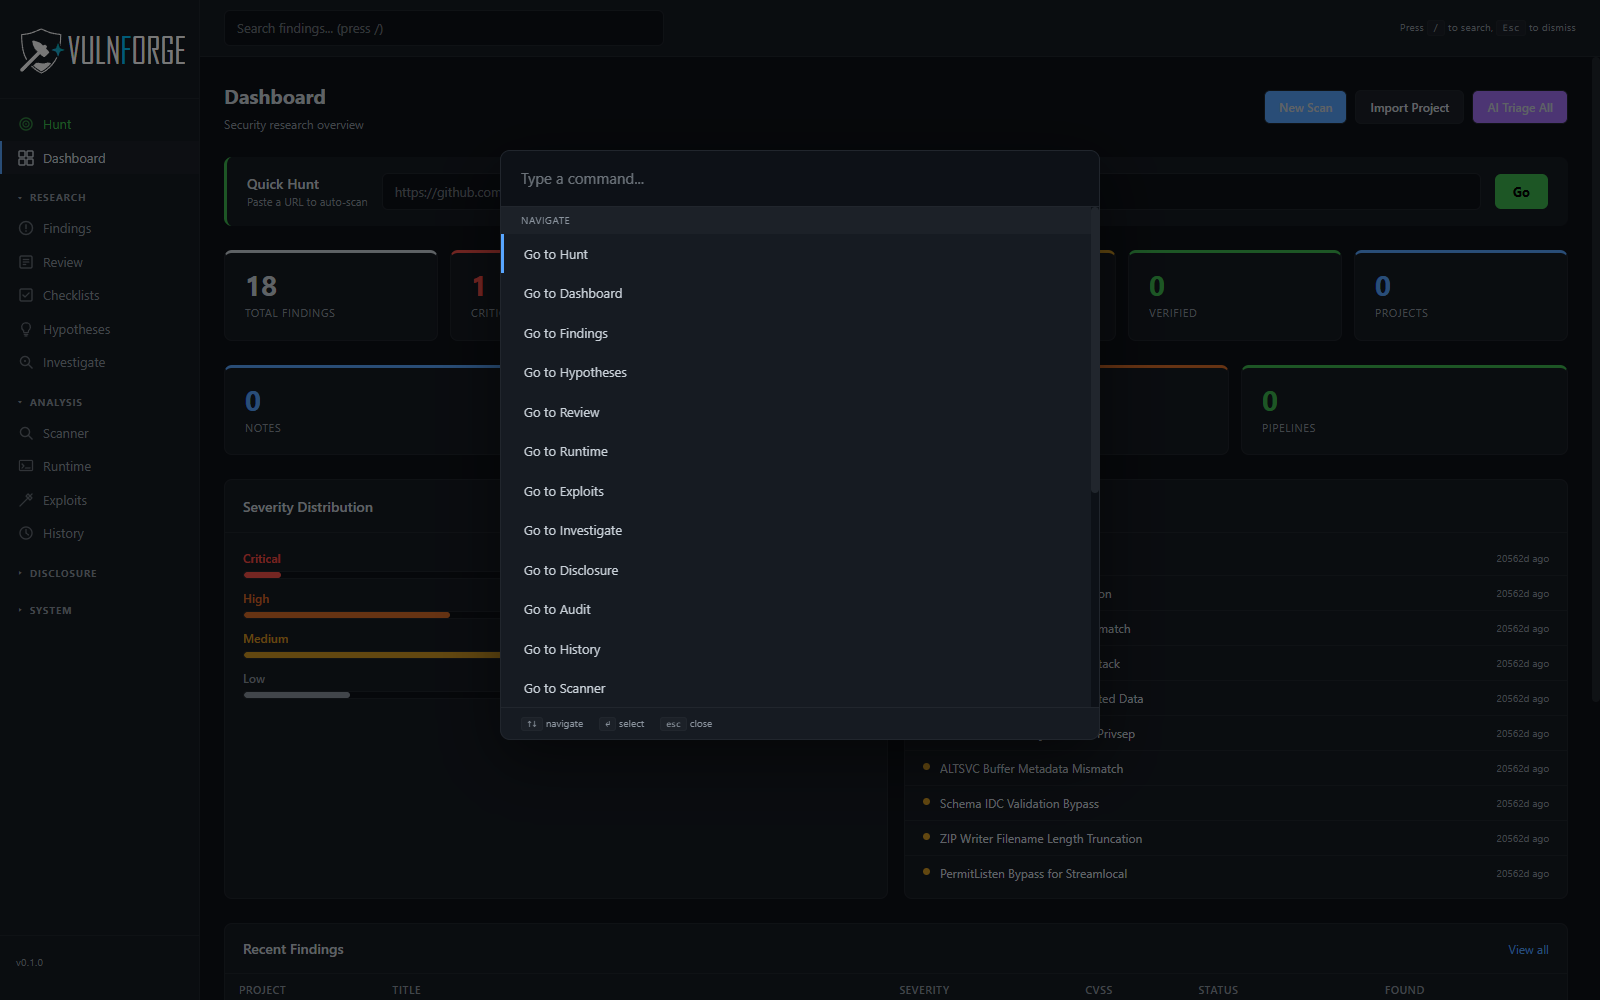Open History using the clock icon
The width and height of the screenshot is (1600, 1000).
27,533
